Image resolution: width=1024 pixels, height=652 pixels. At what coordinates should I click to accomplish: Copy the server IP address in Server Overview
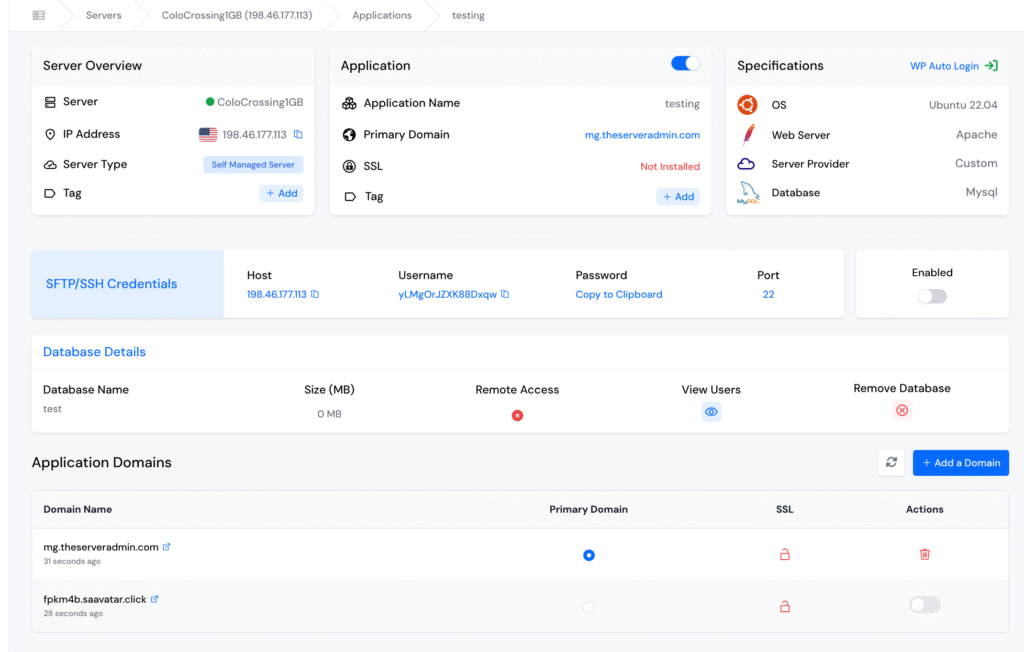[298, 135]
